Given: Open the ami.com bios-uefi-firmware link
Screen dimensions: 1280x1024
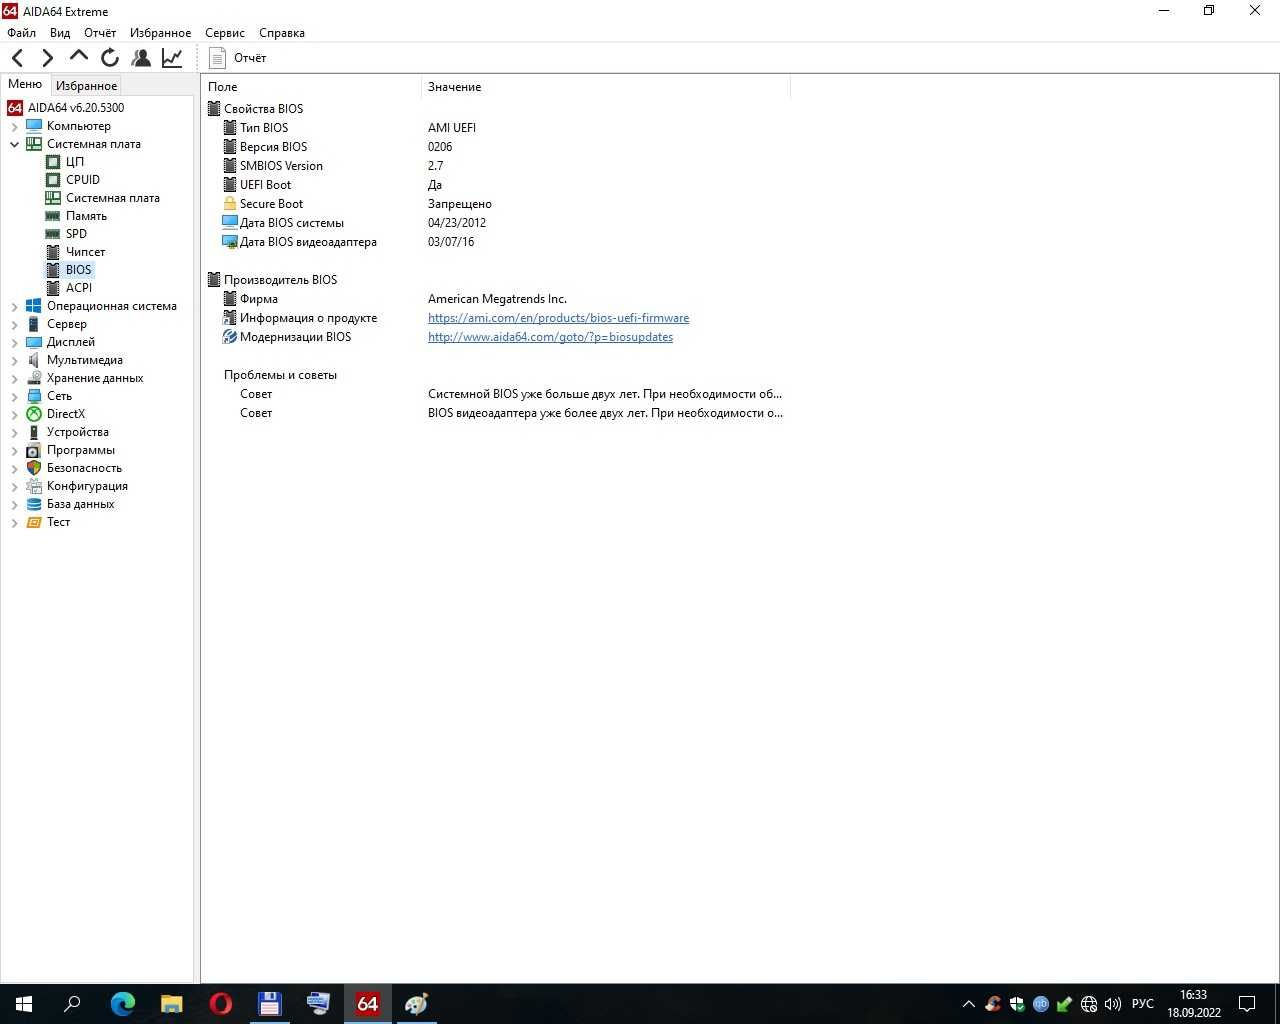Looking at the screenshot, I should (x=558, y=318).
